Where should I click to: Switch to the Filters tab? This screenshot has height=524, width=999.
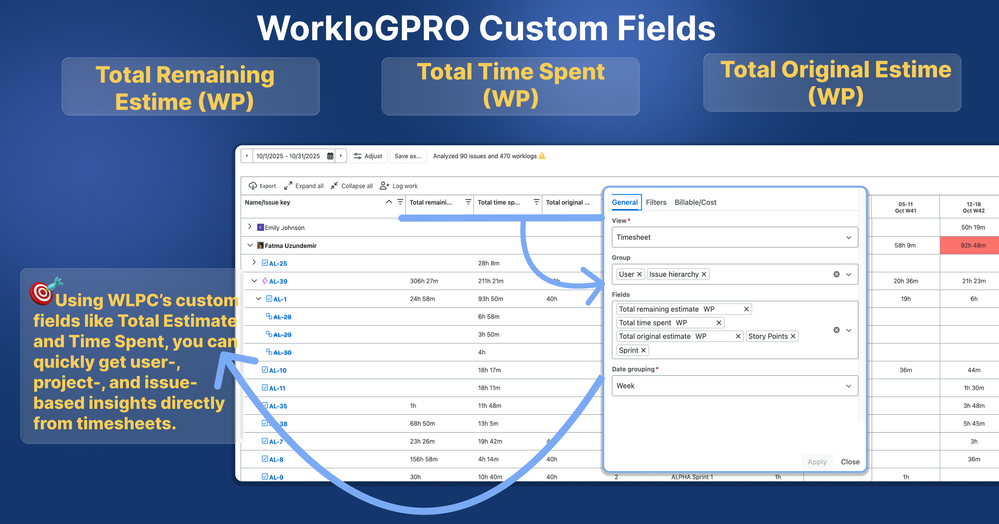click(656, 202)
